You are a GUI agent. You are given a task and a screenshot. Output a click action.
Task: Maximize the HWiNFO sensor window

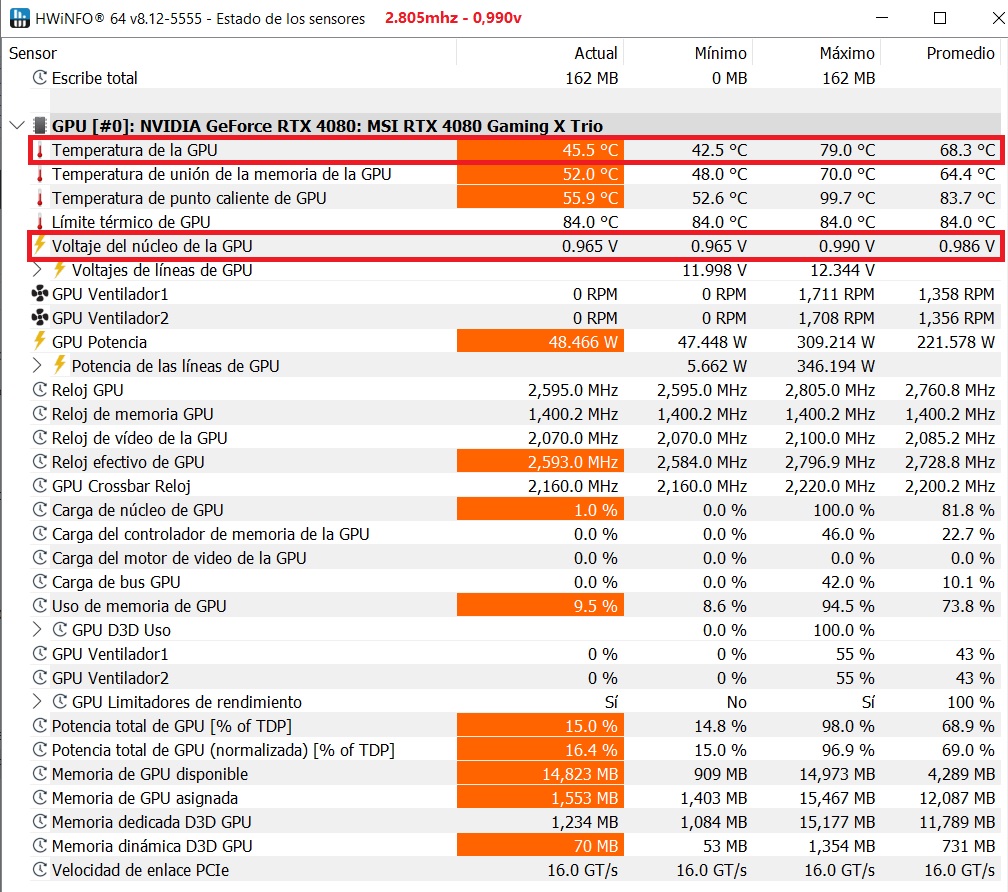click(940, 18)
